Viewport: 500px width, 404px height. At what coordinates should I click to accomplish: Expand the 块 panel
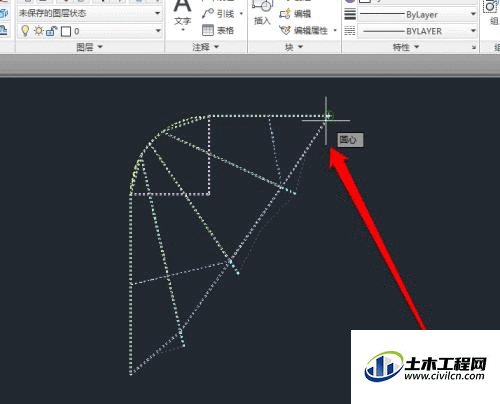tap(294, 47)
